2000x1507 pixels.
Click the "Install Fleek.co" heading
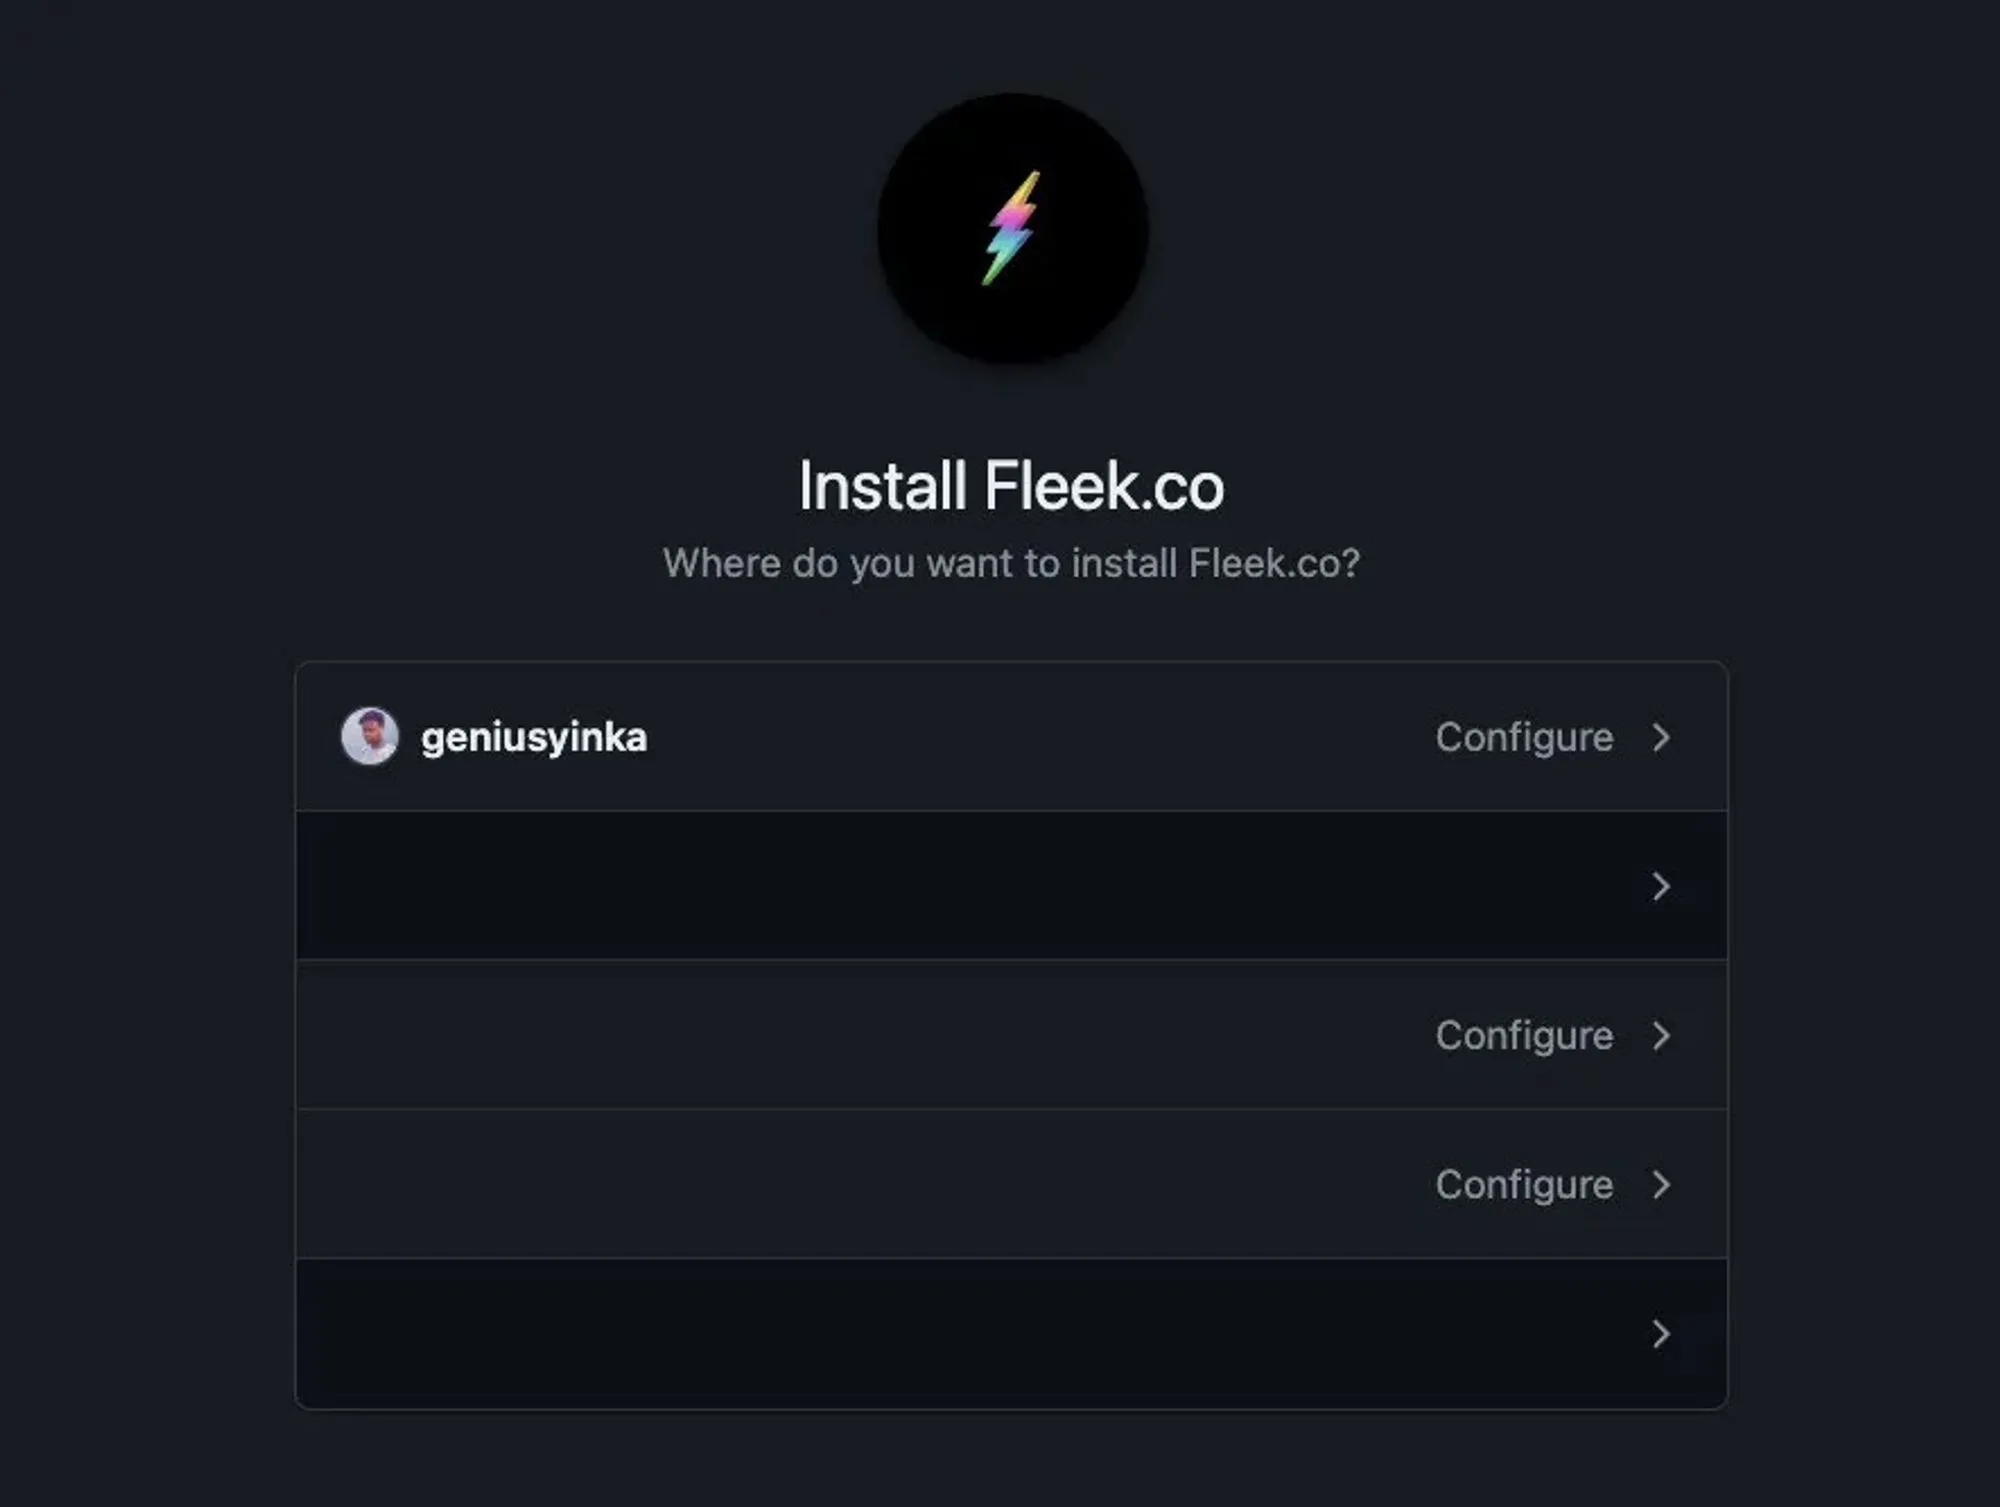tap(1011, 487)
